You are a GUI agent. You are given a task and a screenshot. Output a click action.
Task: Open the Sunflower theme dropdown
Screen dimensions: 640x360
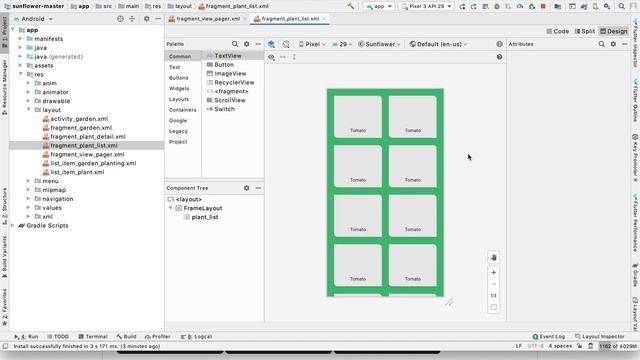pos(379,44)
